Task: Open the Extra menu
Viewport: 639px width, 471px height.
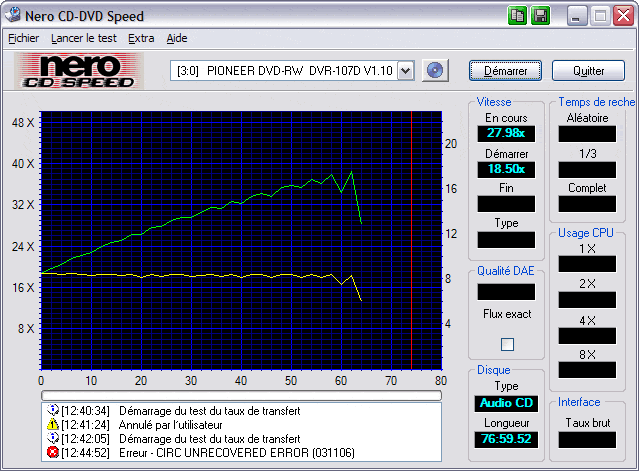Action: [141, 38]
